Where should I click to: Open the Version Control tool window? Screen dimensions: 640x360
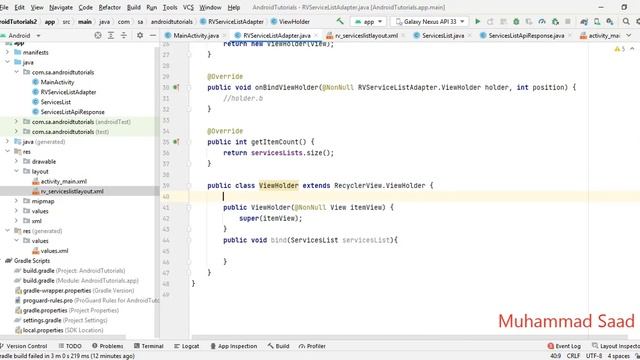click(24, 346)
